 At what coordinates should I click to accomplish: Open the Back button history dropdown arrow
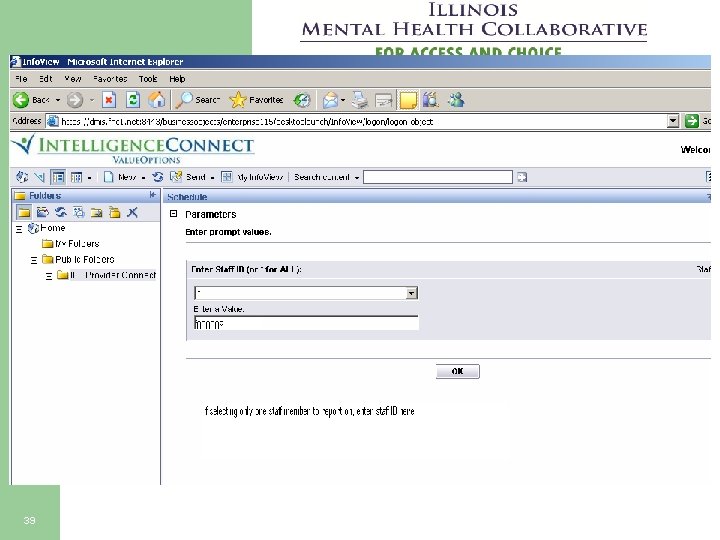click(58, 100)
